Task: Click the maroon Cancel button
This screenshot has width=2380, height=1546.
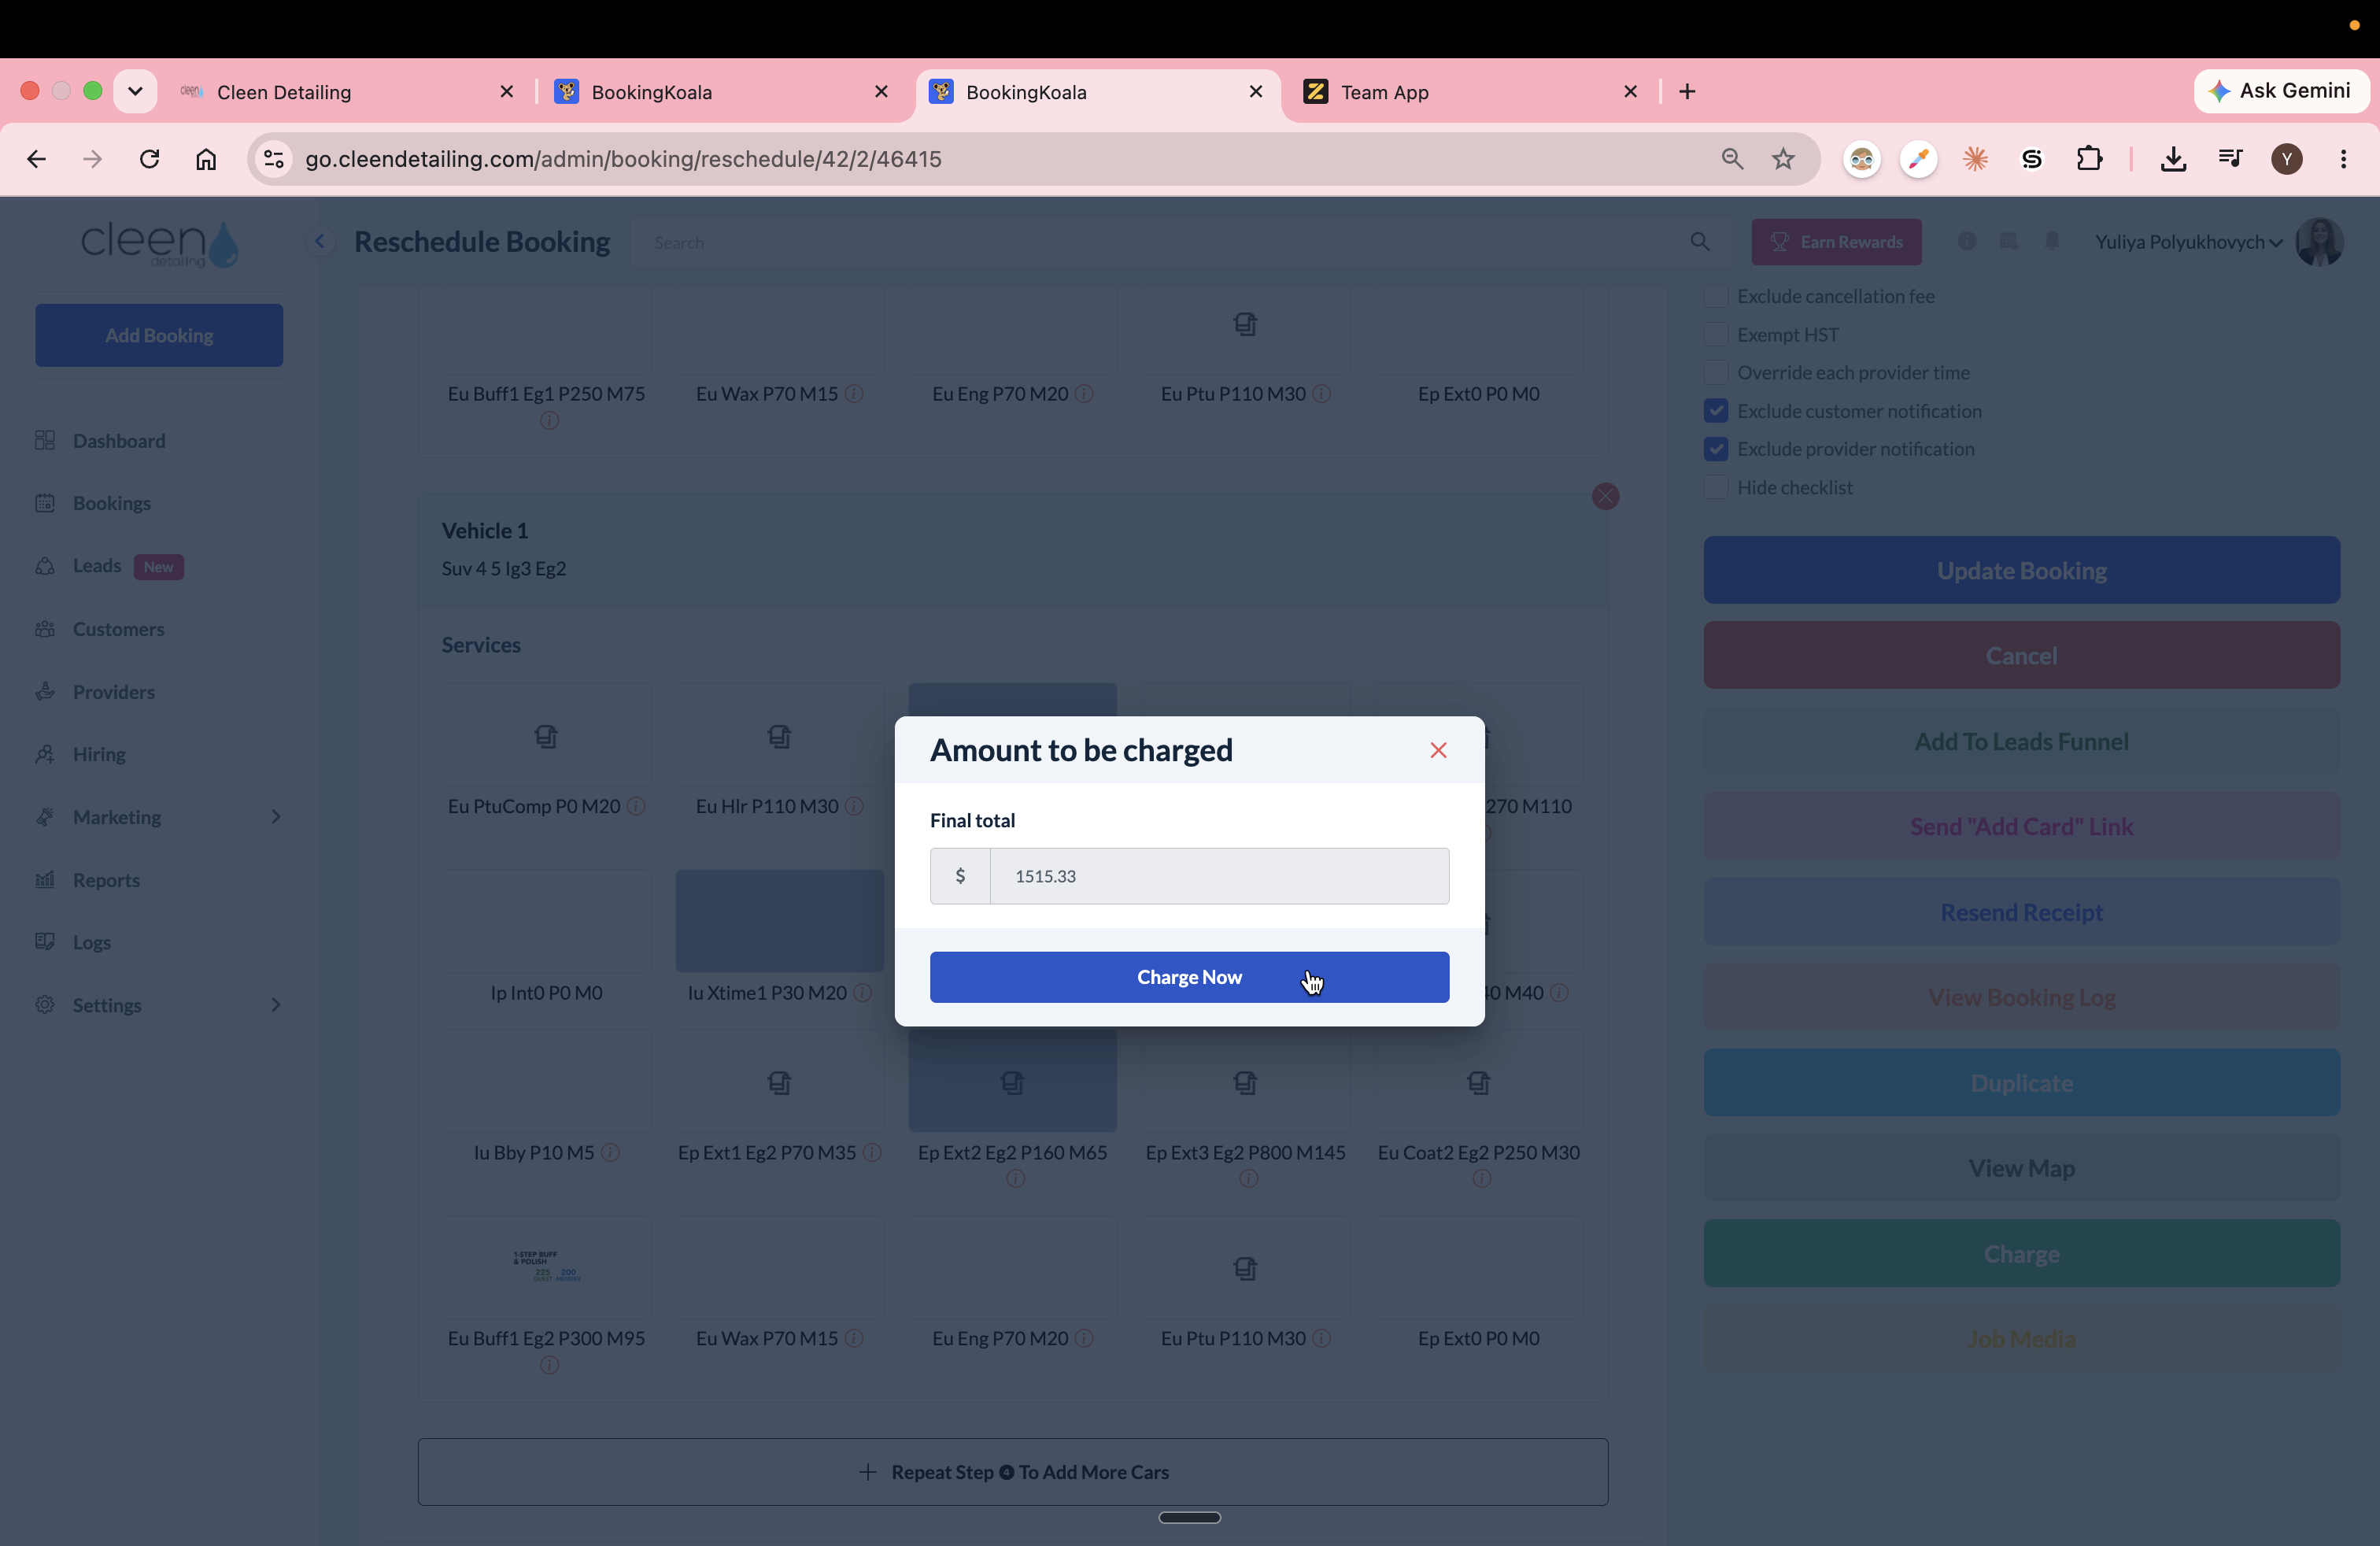Action: 2021,655
